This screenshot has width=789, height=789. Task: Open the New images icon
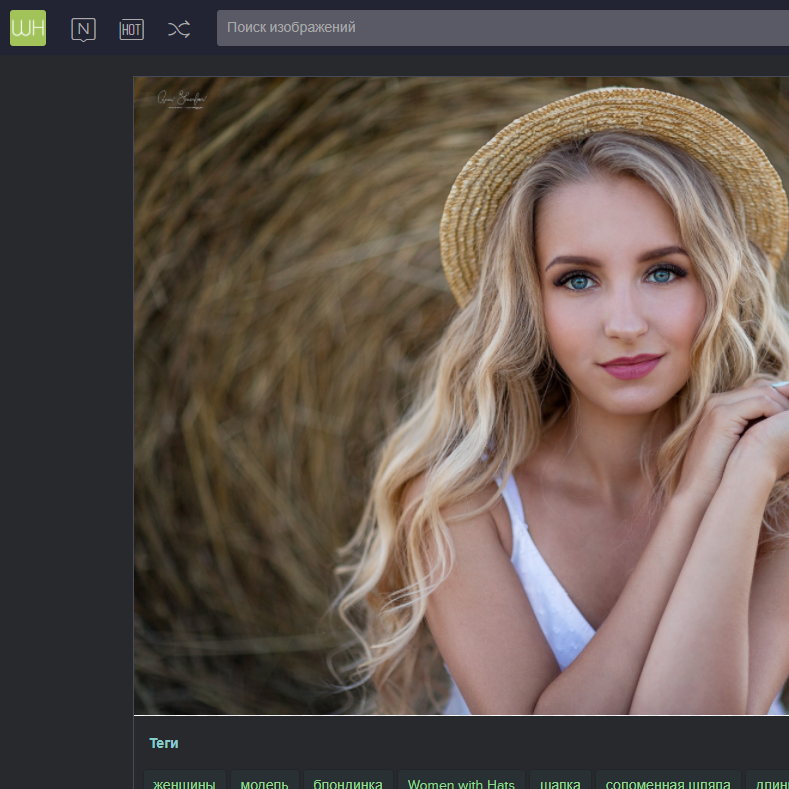click(84, 30)
